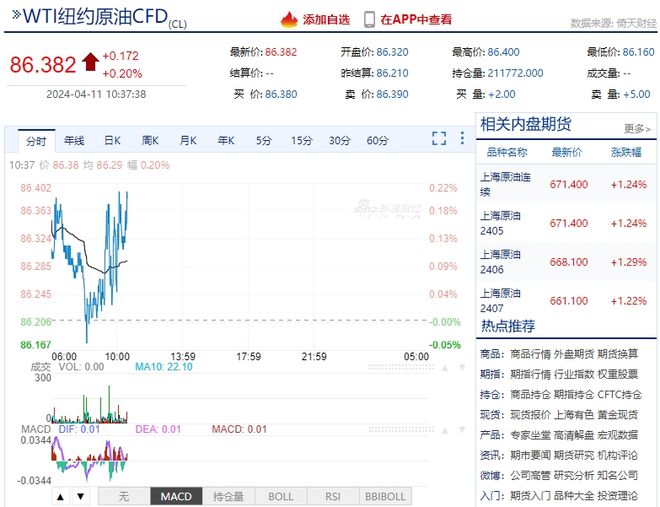Screen dimensions: 660x507
Task: Turn off indicators with the 无 option
Action: (x=124, y=496)
